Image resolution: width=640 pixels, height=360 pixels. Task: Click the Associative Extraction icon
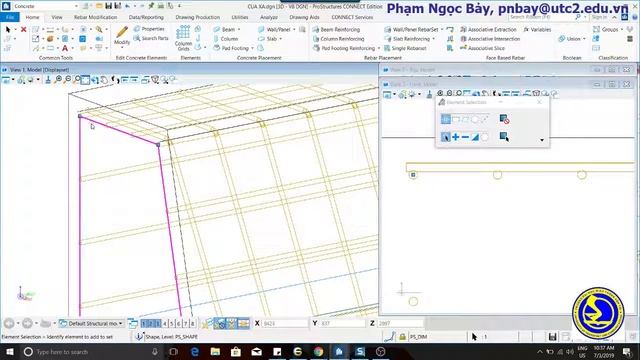tap(463, 29)
